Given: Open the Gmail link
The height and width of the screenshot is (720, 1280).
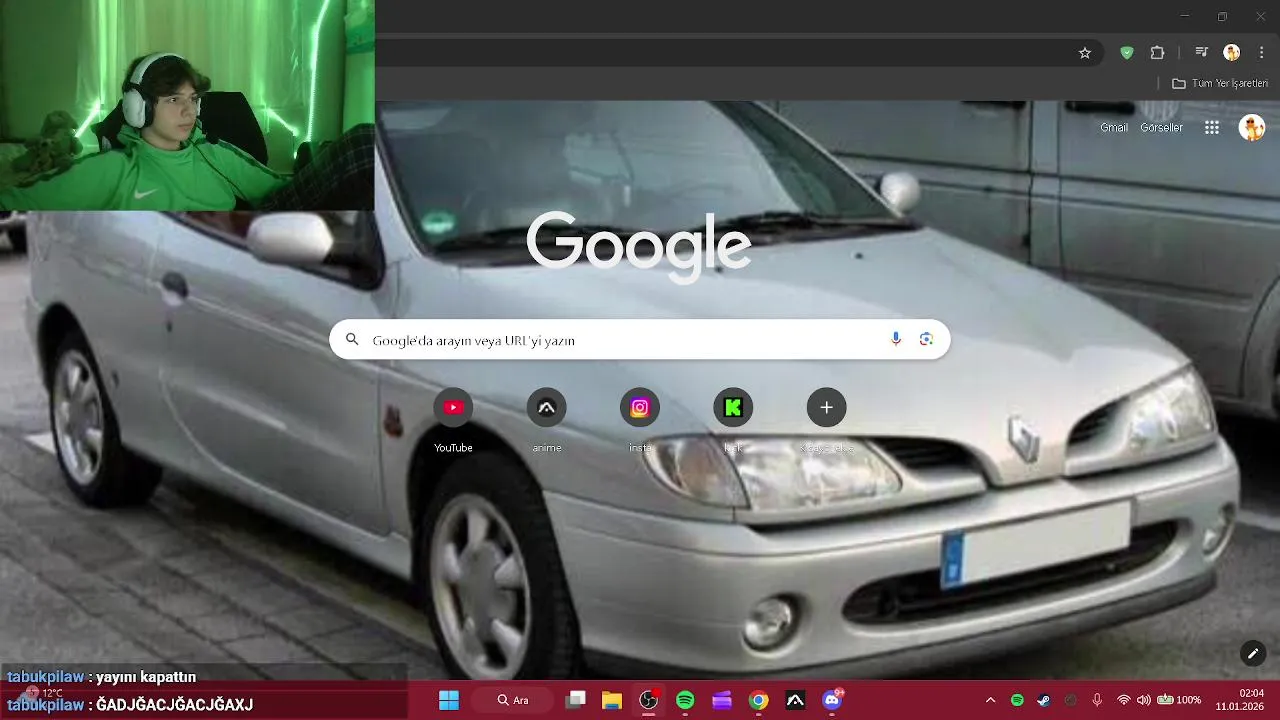Looking at the screenshot, I should pyautogui.click(x=1114, y=128).
